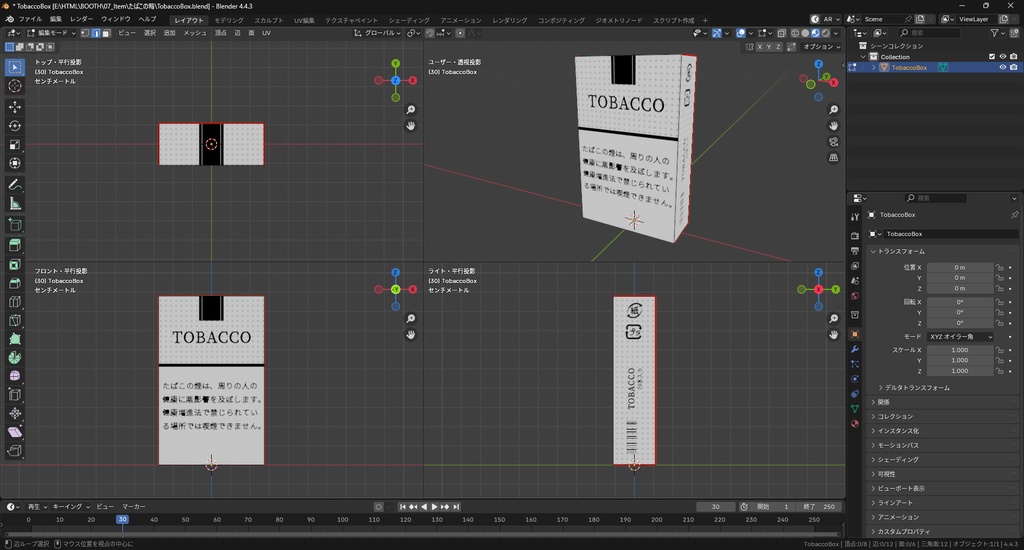This screenshot has width=1024, height=550.
Task: Switch to the UV編集 workspace tab
Action: click(304, 20)
